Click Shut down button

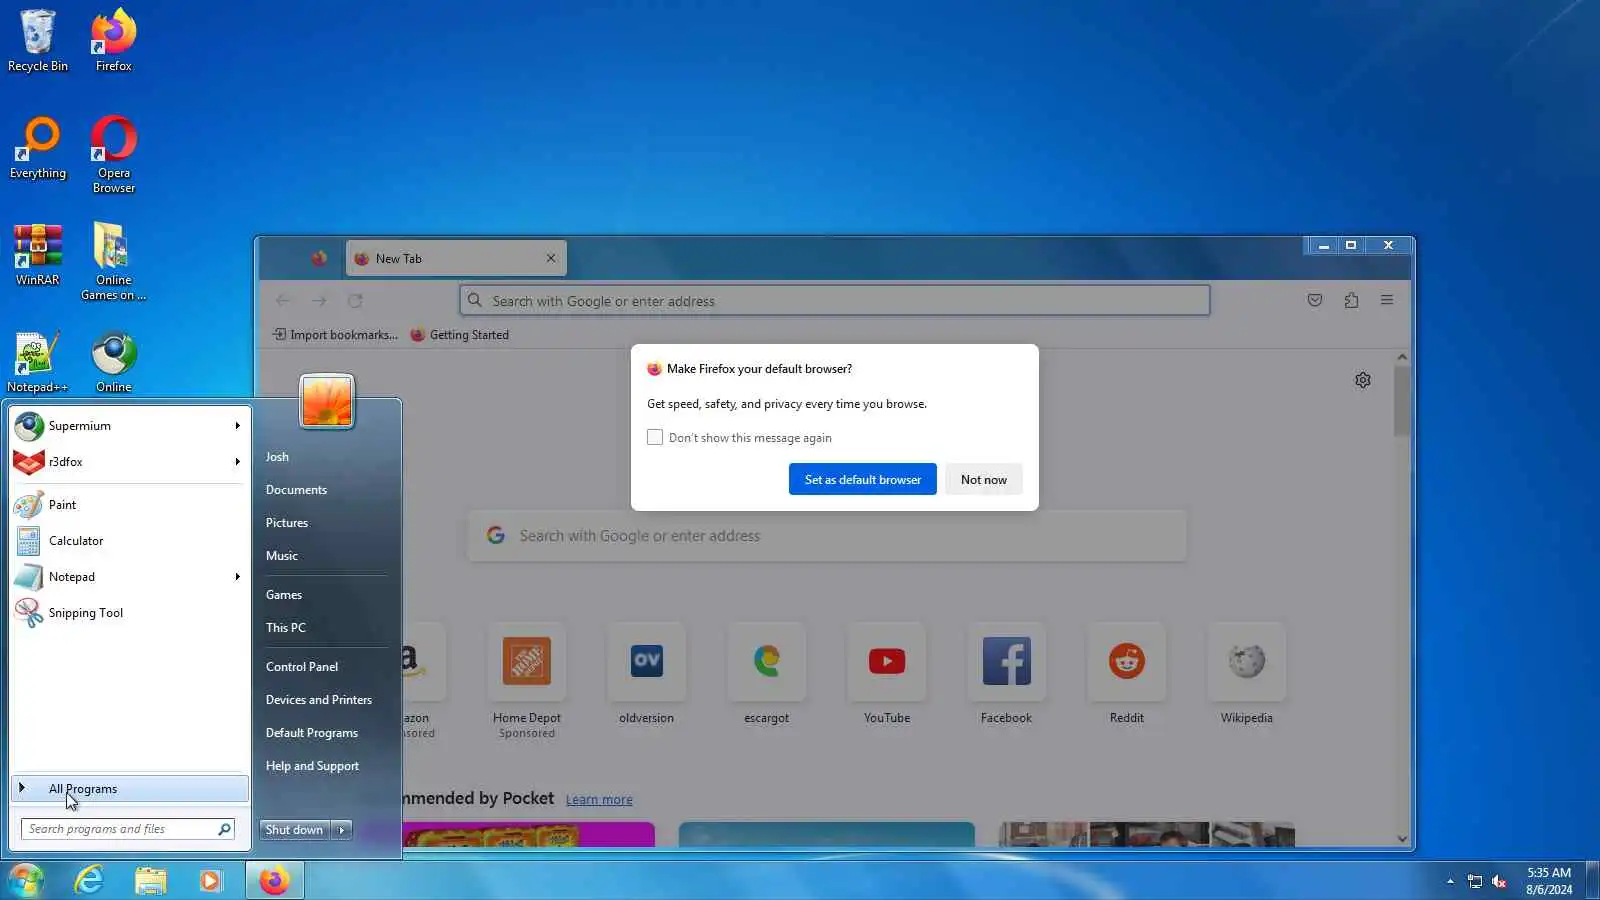(295, 830)
